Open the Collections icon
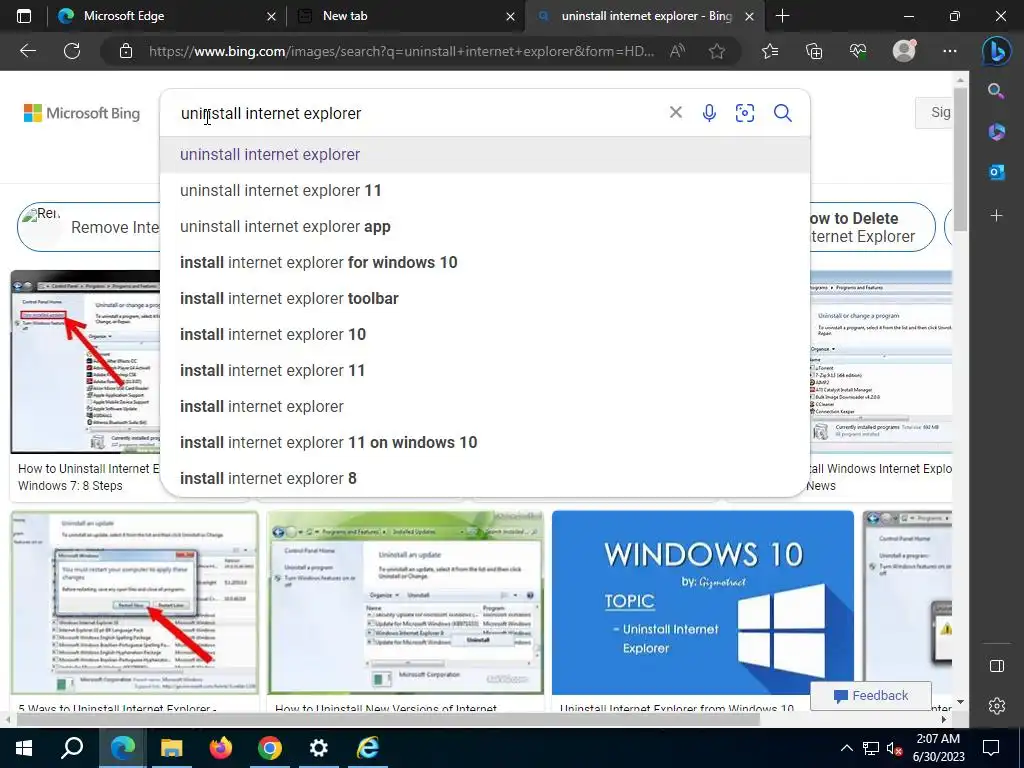Viewport: 1024px width, 768px height. point(814,51)
